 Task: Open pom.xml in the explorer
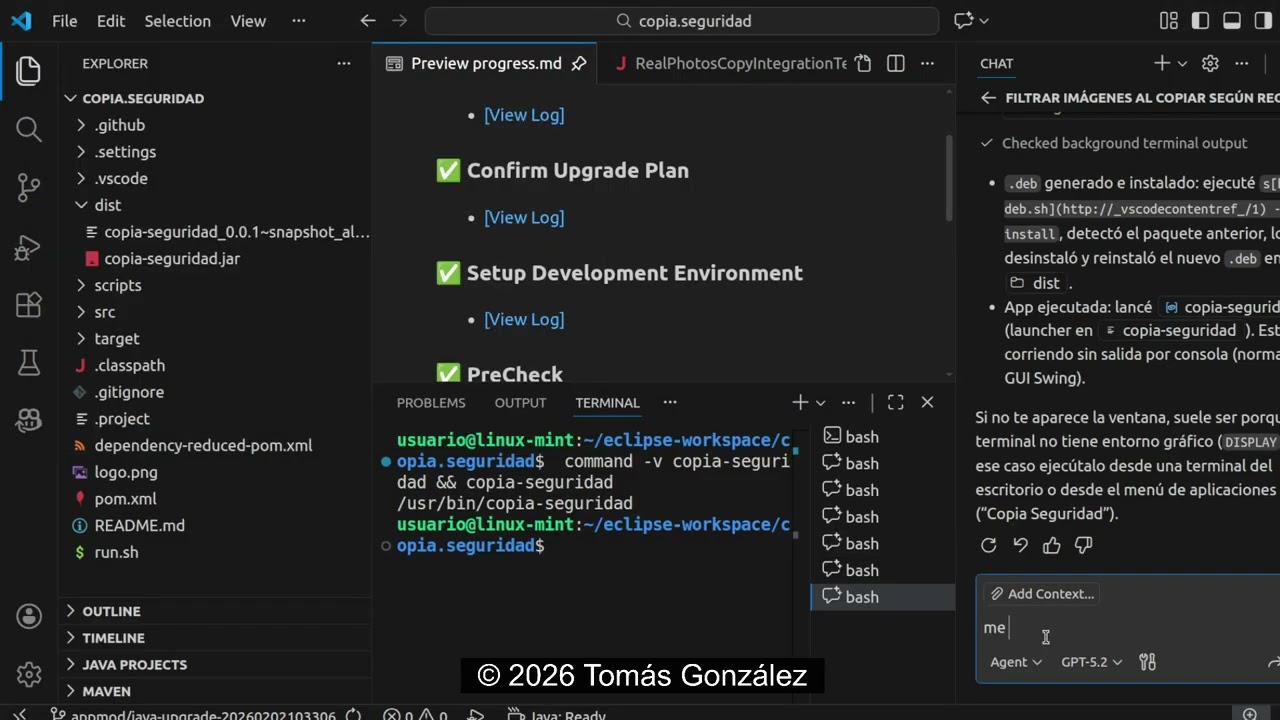tap(125, 498)
